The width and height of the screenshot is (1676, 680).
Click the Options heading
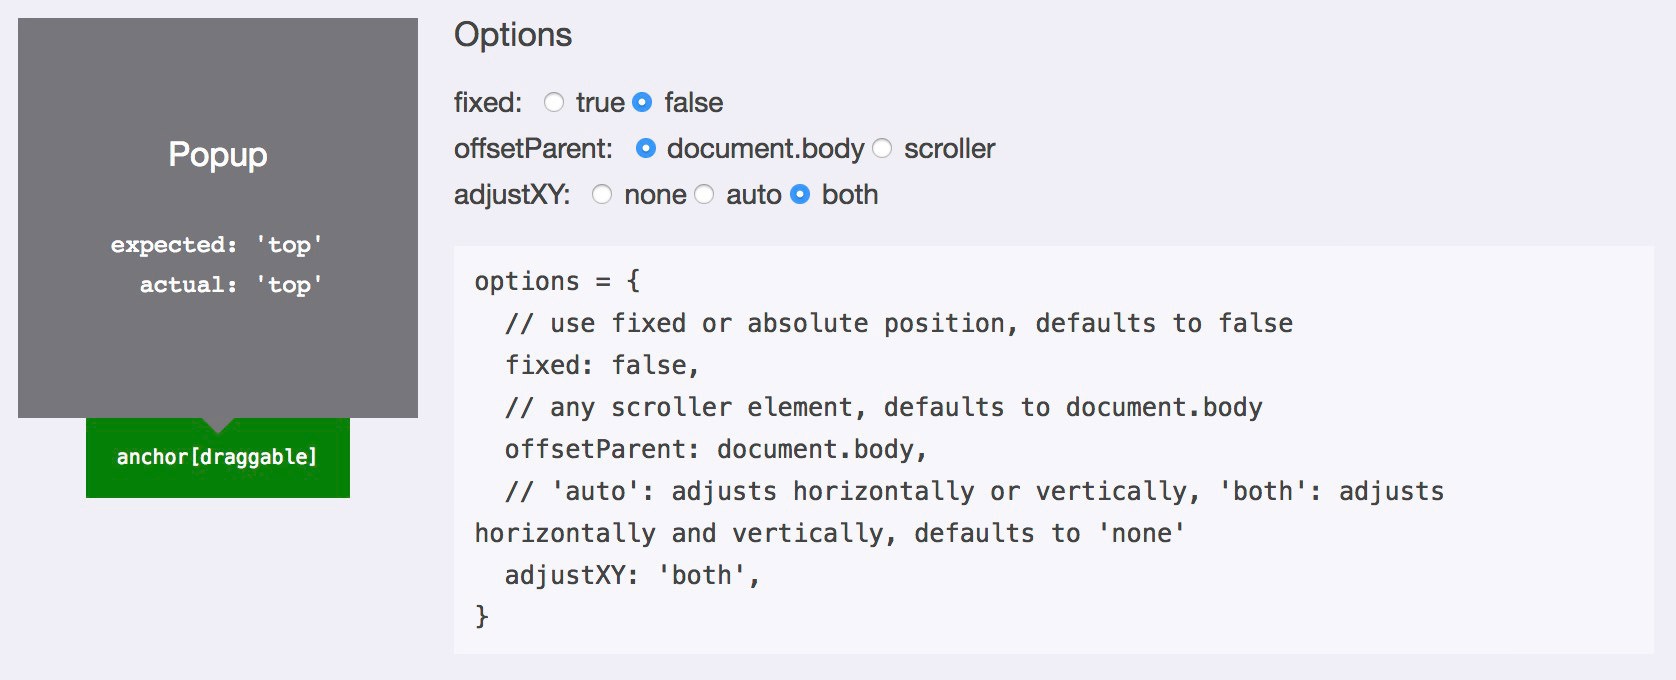pyautogui.click(x=513, y=35)
